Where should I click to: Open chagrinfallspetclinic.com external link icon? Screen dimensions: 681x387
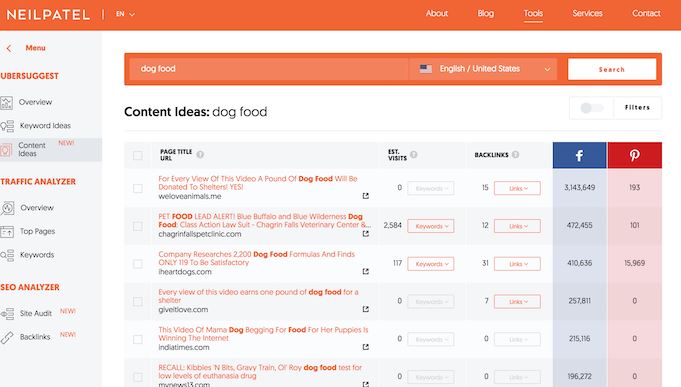tap(366, 234)
